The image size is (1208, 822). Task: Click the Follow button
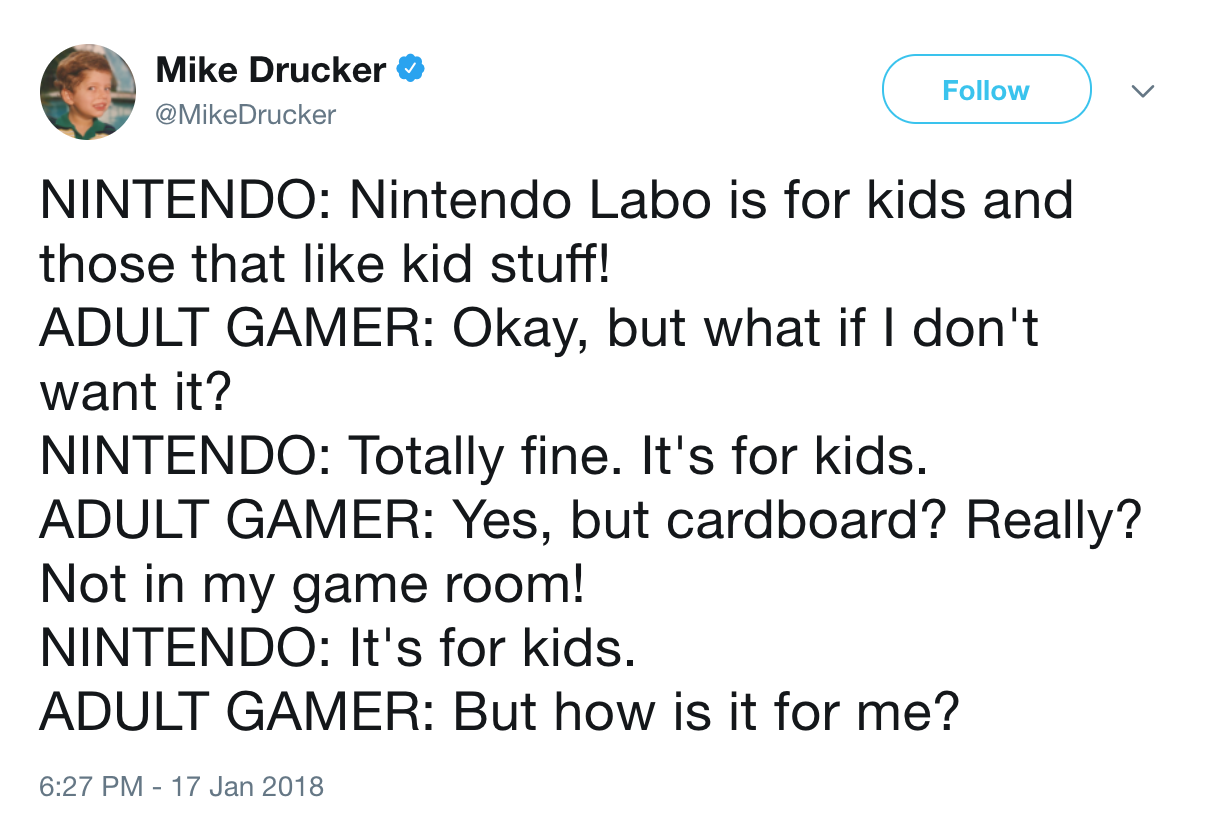pos(985,90)
